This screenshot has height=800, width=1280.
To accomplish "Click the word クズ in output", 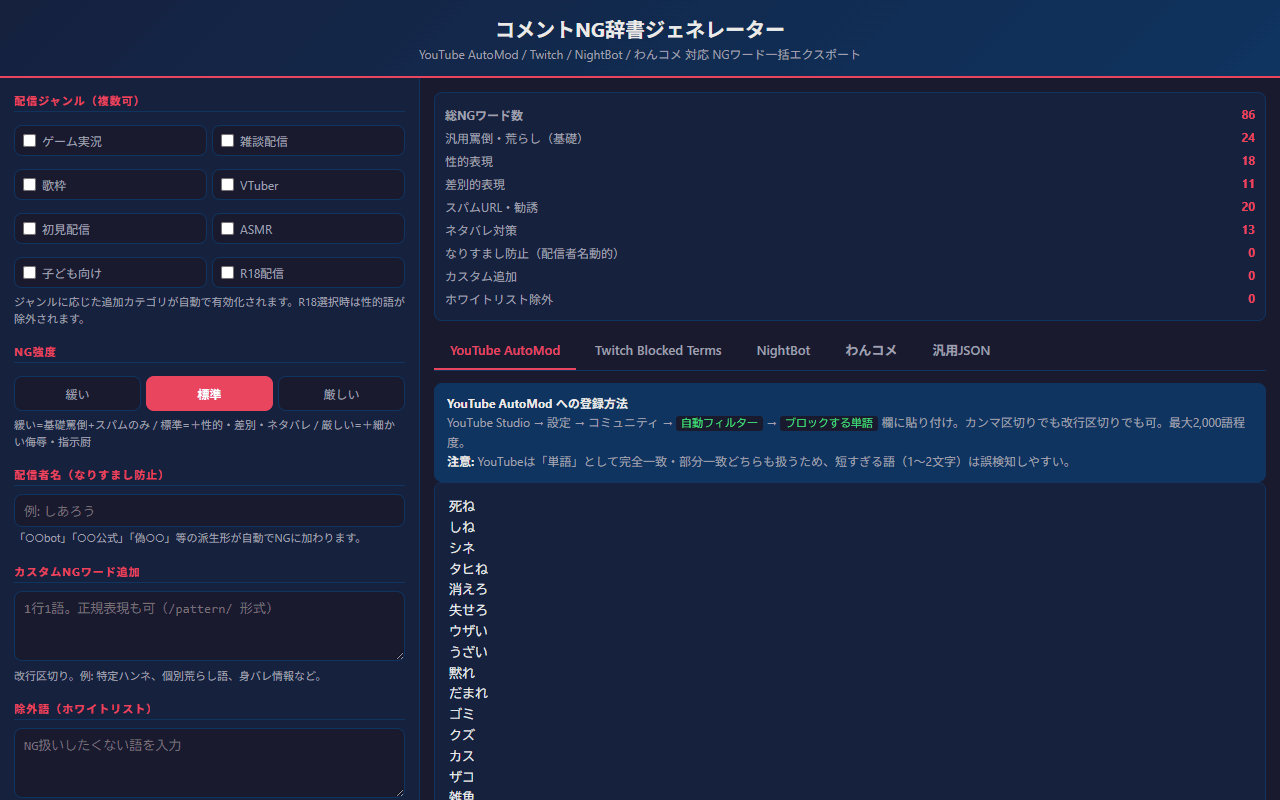I will [461, 735].
